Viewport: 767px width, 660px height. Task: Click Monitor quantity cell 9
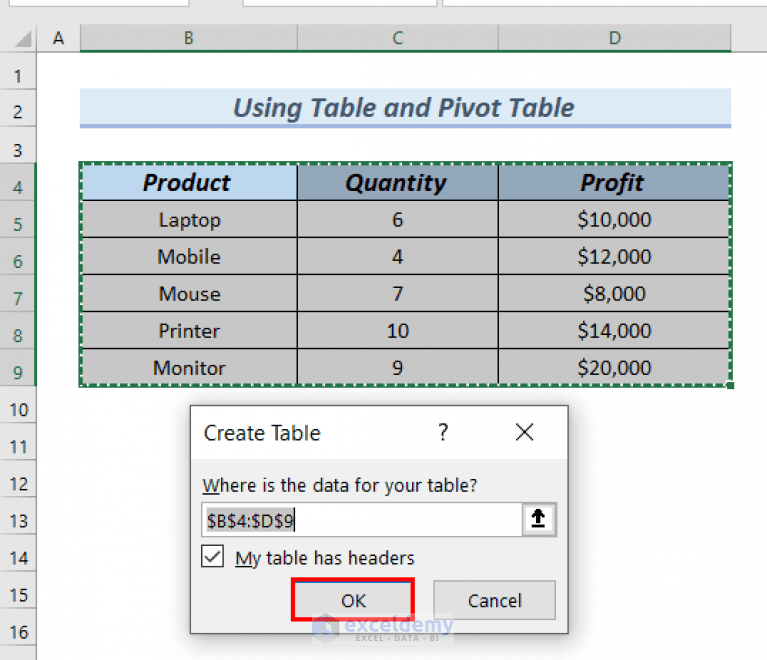pyautogui.click(x=397, y=367)
